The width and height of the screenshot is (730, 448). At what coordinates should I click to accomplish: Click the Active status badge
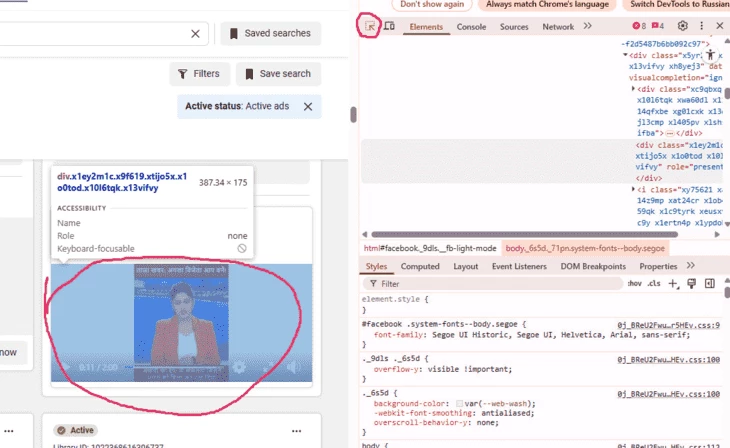click(74, 430)
